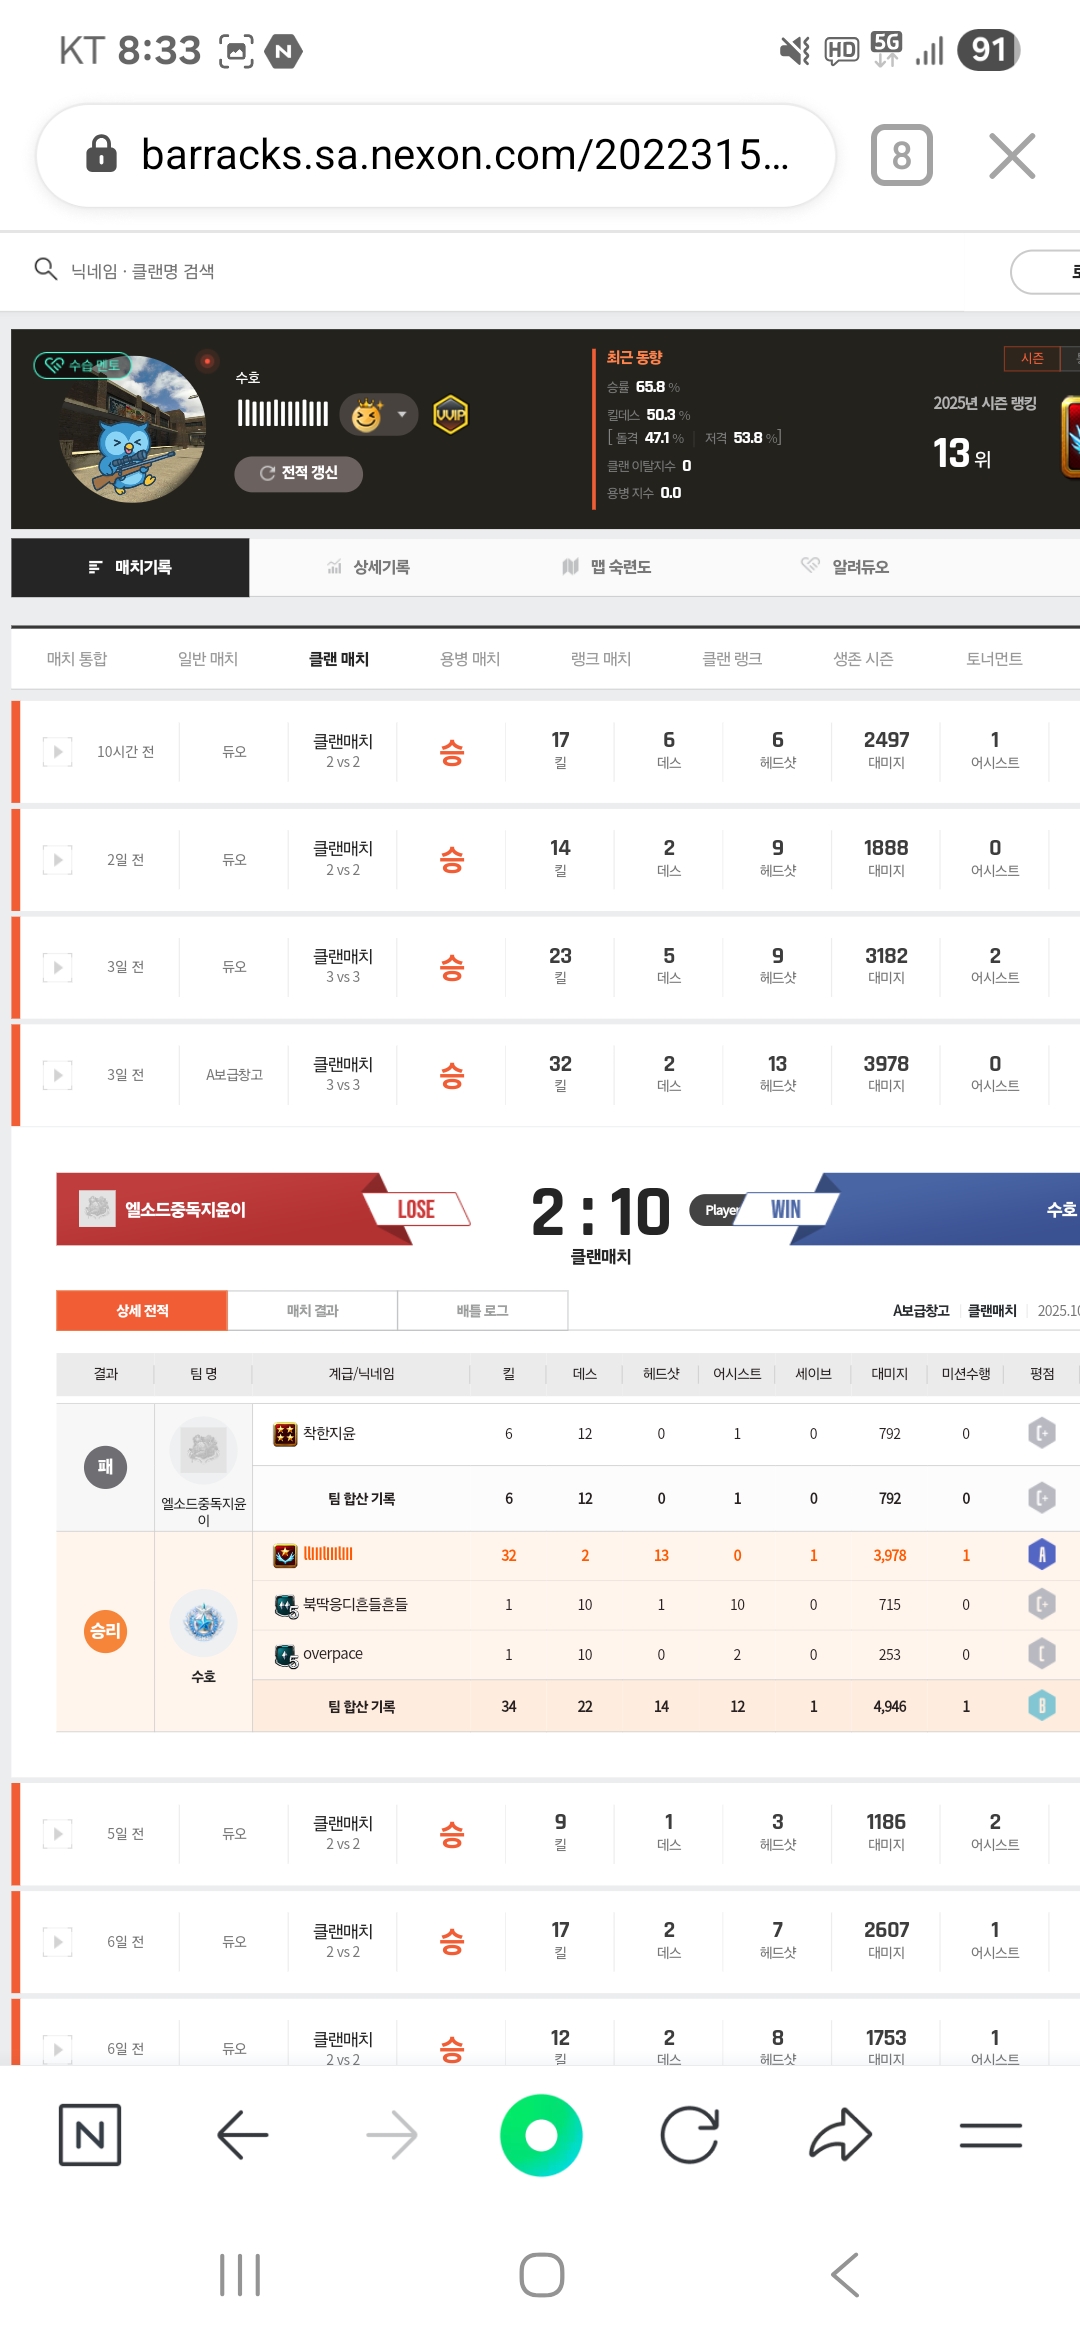Open the browser hamburger menu
The image size is (1080, 2340).
click(x=990, y=2135)
